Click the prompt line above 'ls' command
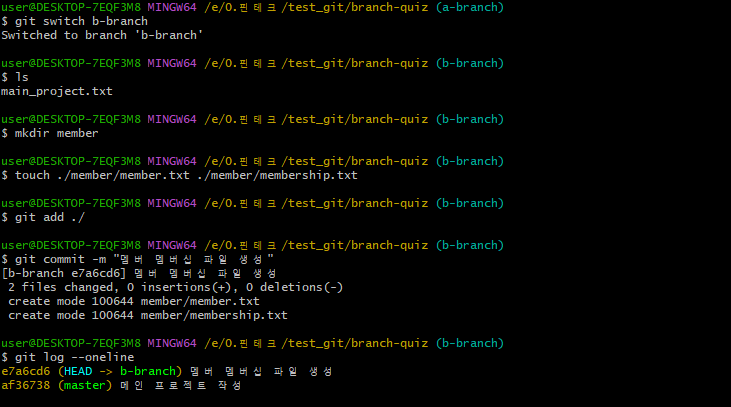 coord(252,63)
